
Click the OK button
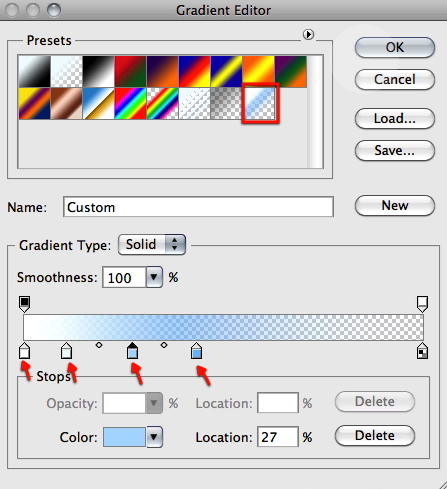[395, 47]
